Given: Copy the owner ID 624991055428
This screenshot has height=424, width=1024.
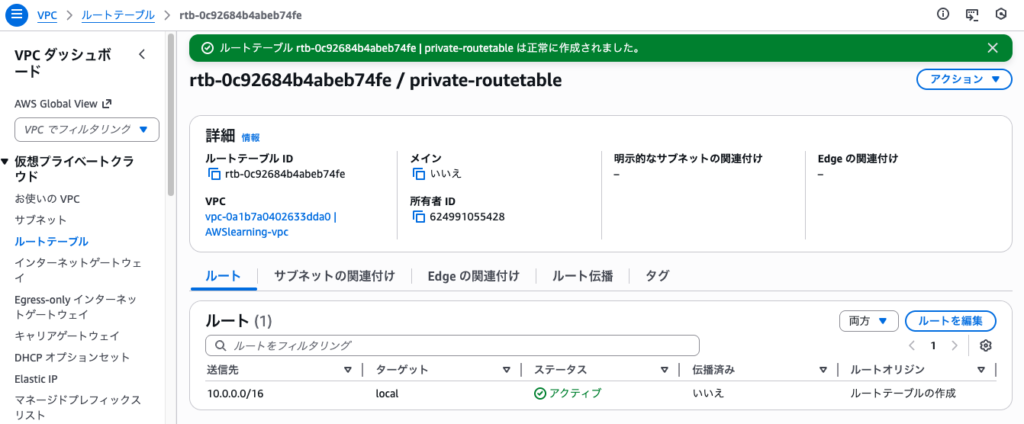Looking at the screenshot, I should point(418,217).
